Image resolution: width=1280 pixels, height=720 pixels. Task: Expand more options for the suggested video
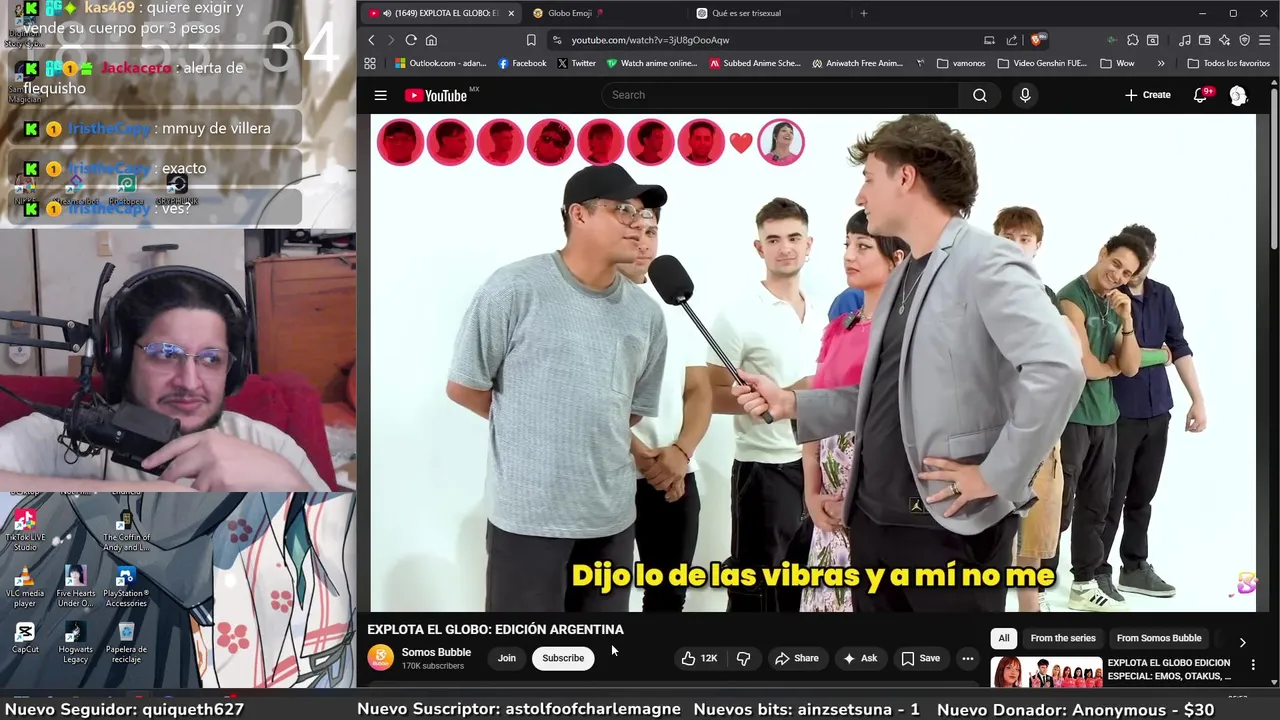1253,664
